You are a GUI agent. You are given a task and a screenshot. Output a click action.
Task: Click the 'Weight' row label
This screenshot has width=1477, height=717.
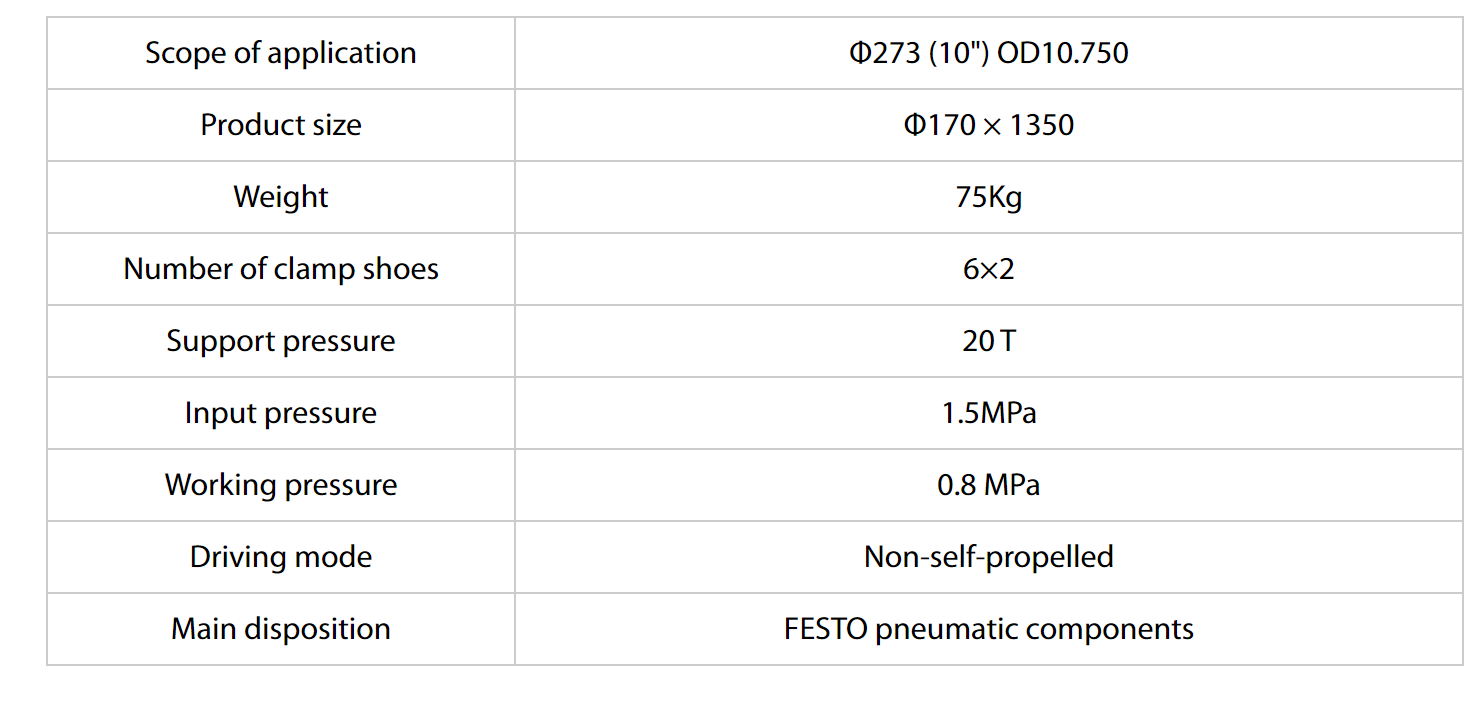281,197
